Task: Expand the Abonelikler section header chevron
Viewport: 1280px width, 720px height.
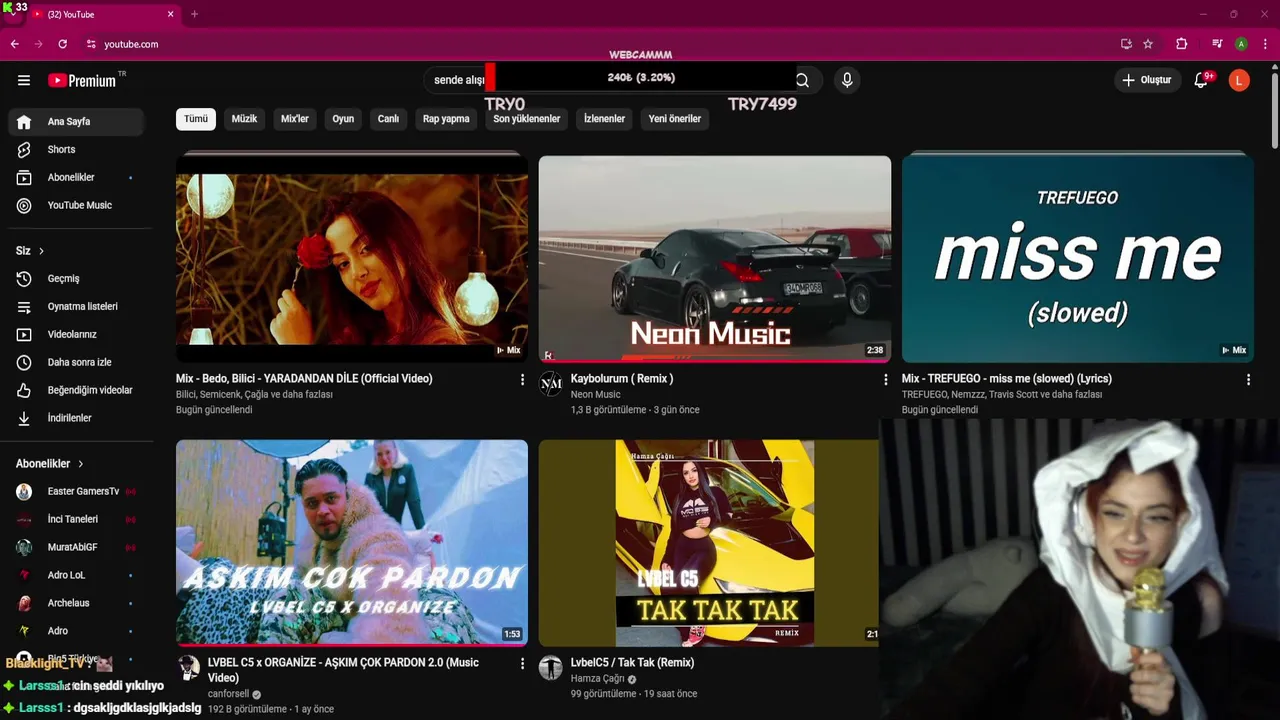Action: (81, 464)
